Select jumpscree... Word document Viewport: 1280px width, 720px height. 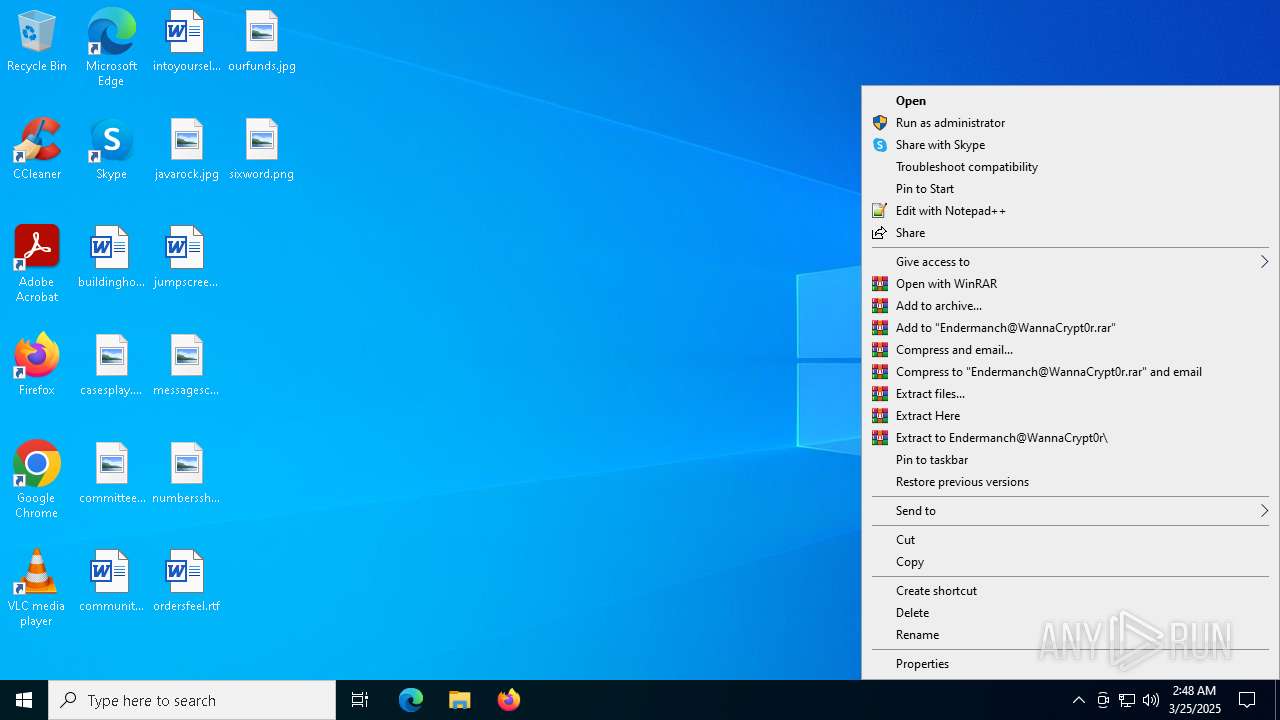tap(186, 258)
